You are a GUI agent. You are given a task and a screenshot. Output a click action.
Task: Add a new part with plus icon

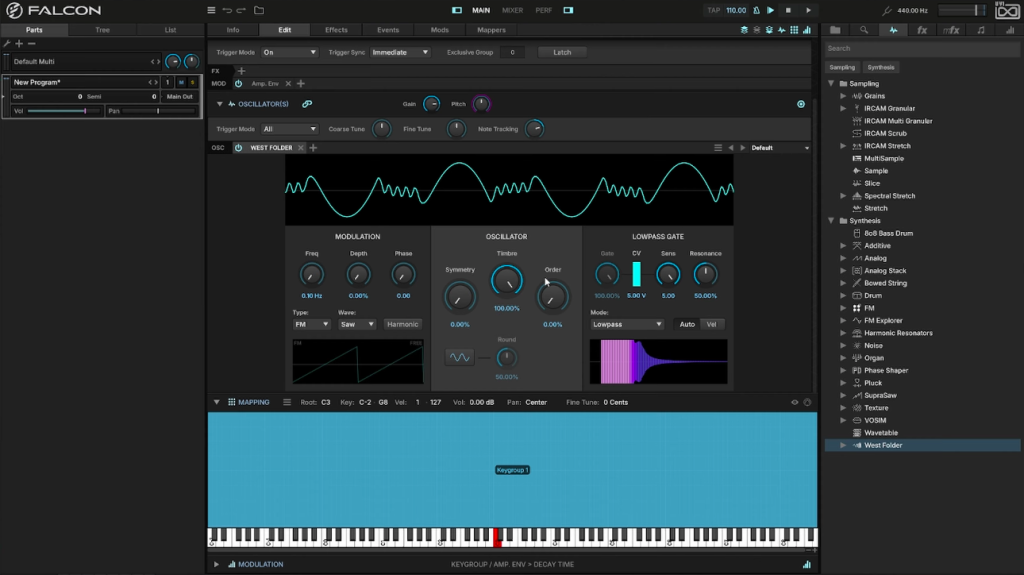19,44
